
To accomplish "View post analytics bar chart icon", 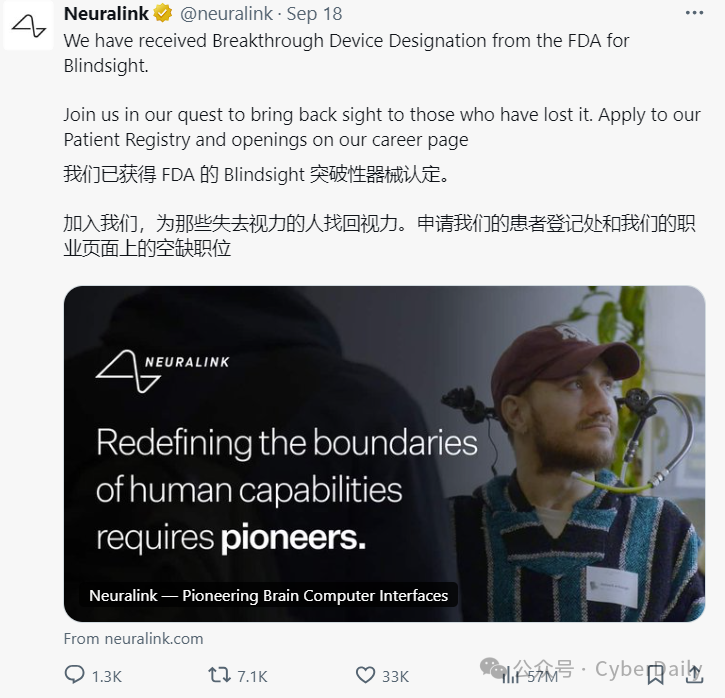I will tap(510, 675).
